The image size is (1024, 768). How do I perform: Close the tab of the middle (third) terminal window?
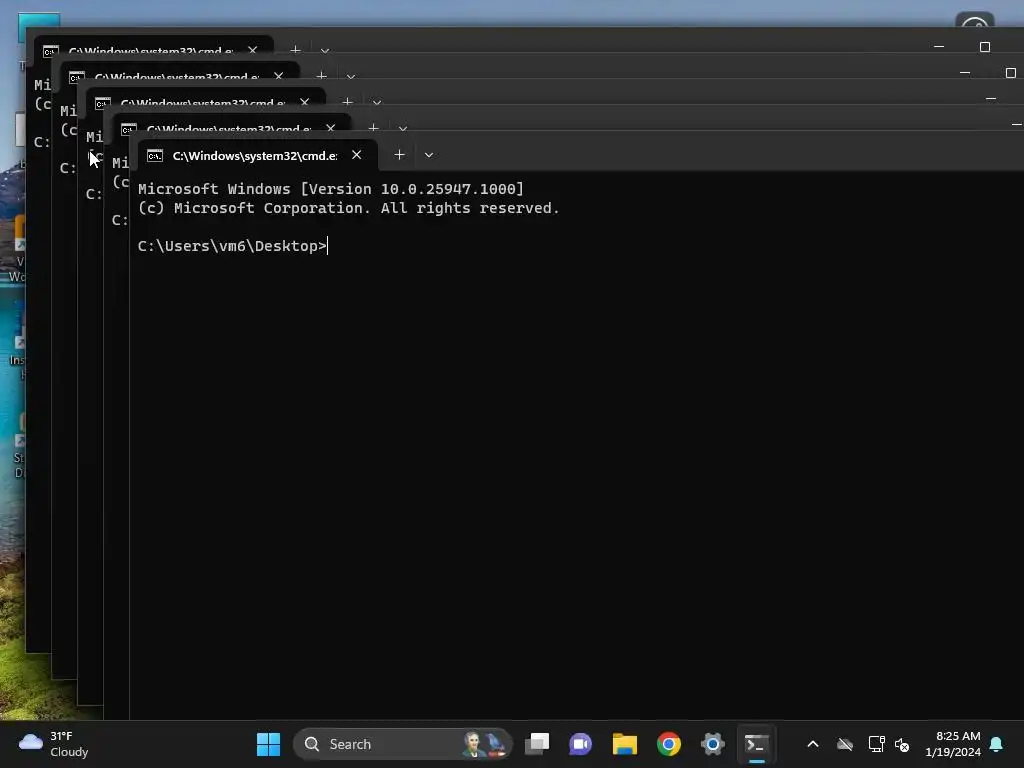(304, 102)
